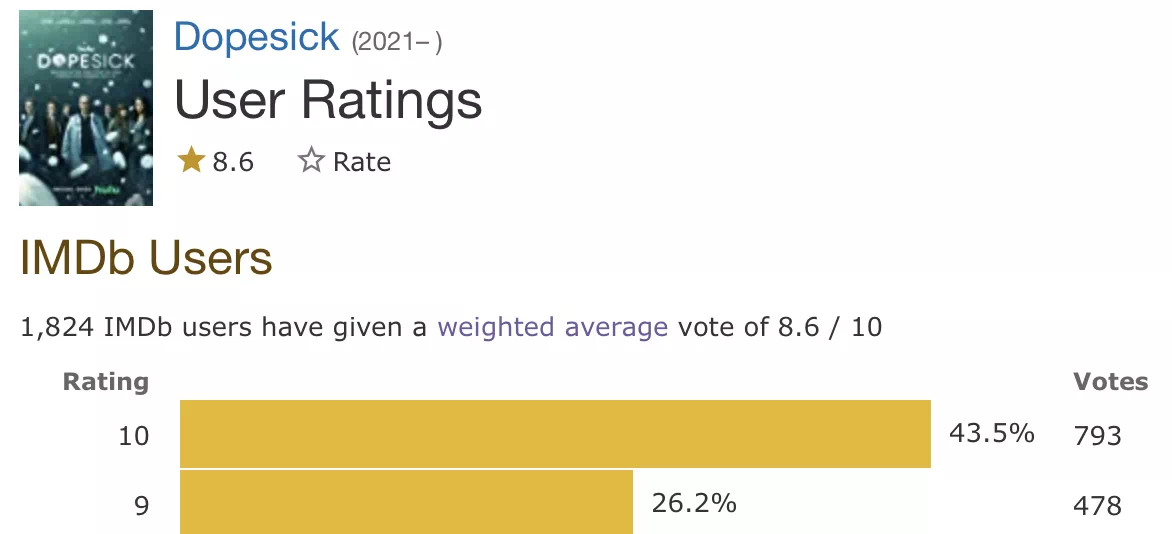
Task: Click the 793 votes count
Action: 1097,435
